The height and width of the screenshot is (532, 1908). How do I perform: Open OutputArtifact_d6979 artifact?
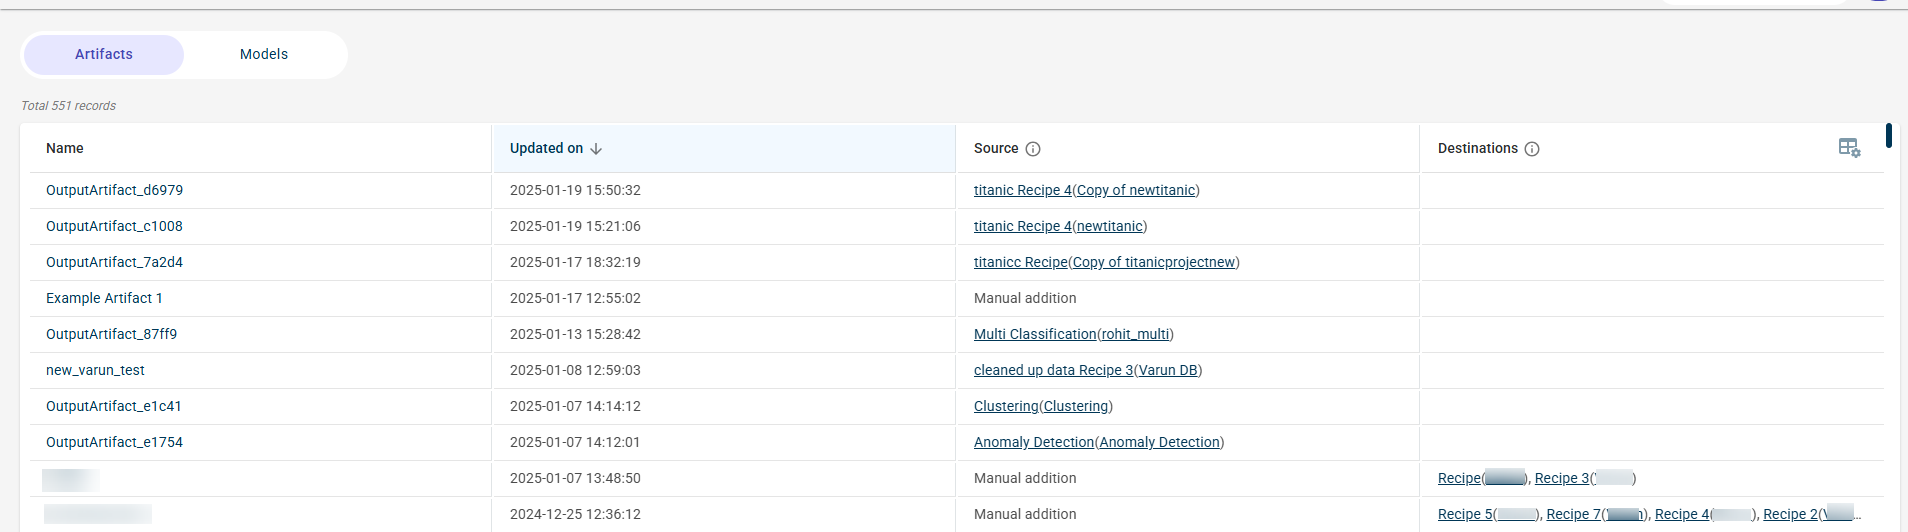click(x=114, y=190)
